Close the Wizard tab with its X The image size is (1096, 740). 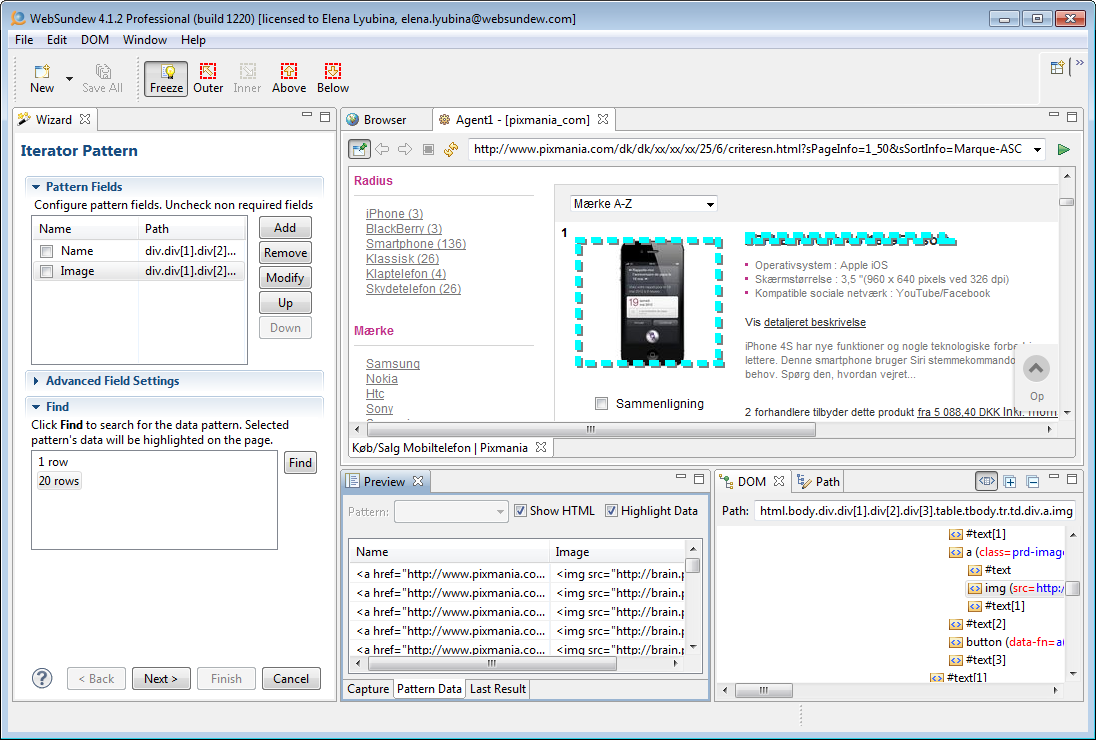pyautogui.click(x=85, y=119)
